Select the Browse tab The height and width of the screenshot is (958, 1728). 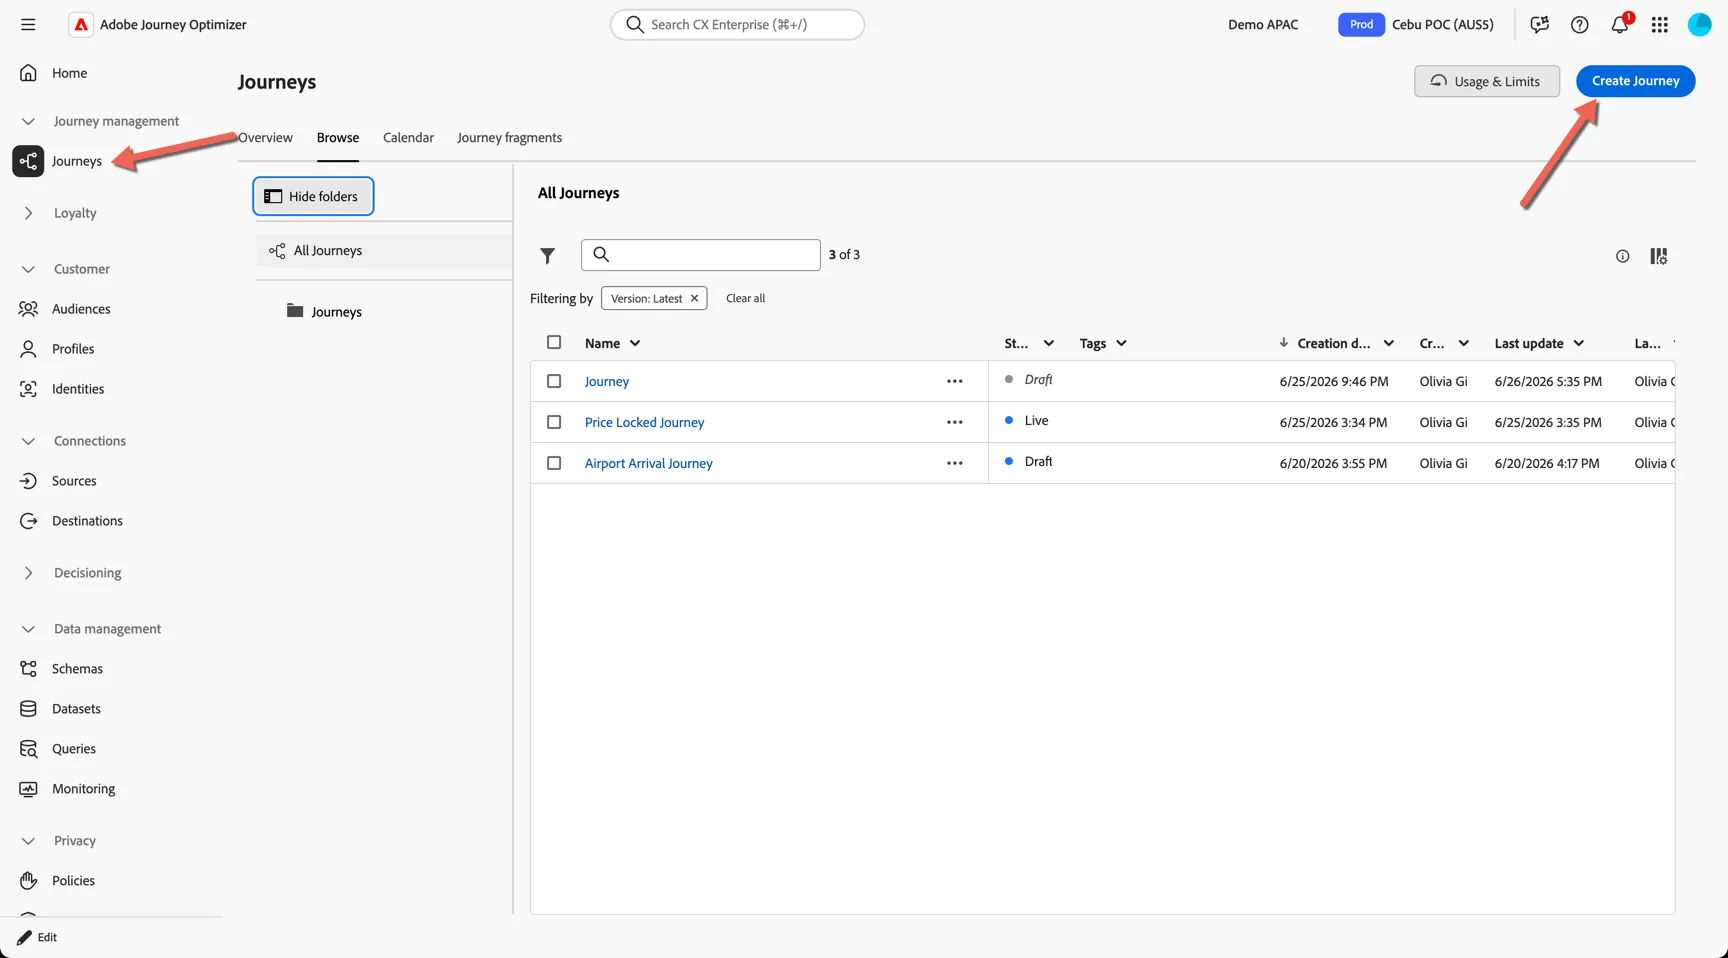[x=338, y=138]
